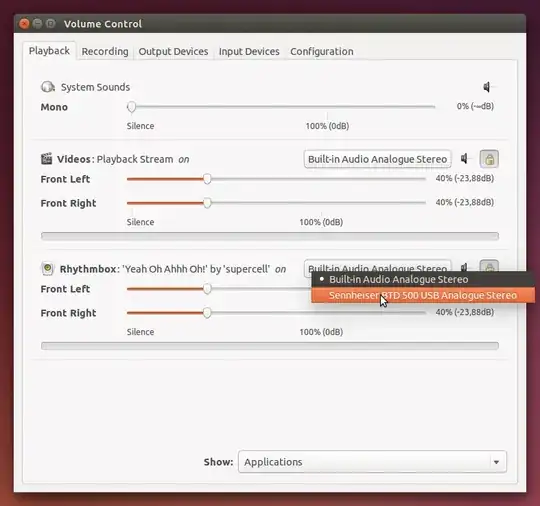Click Videos Front Right 40% value
This screenshot has height=506, width=540.
click(465, 202)
